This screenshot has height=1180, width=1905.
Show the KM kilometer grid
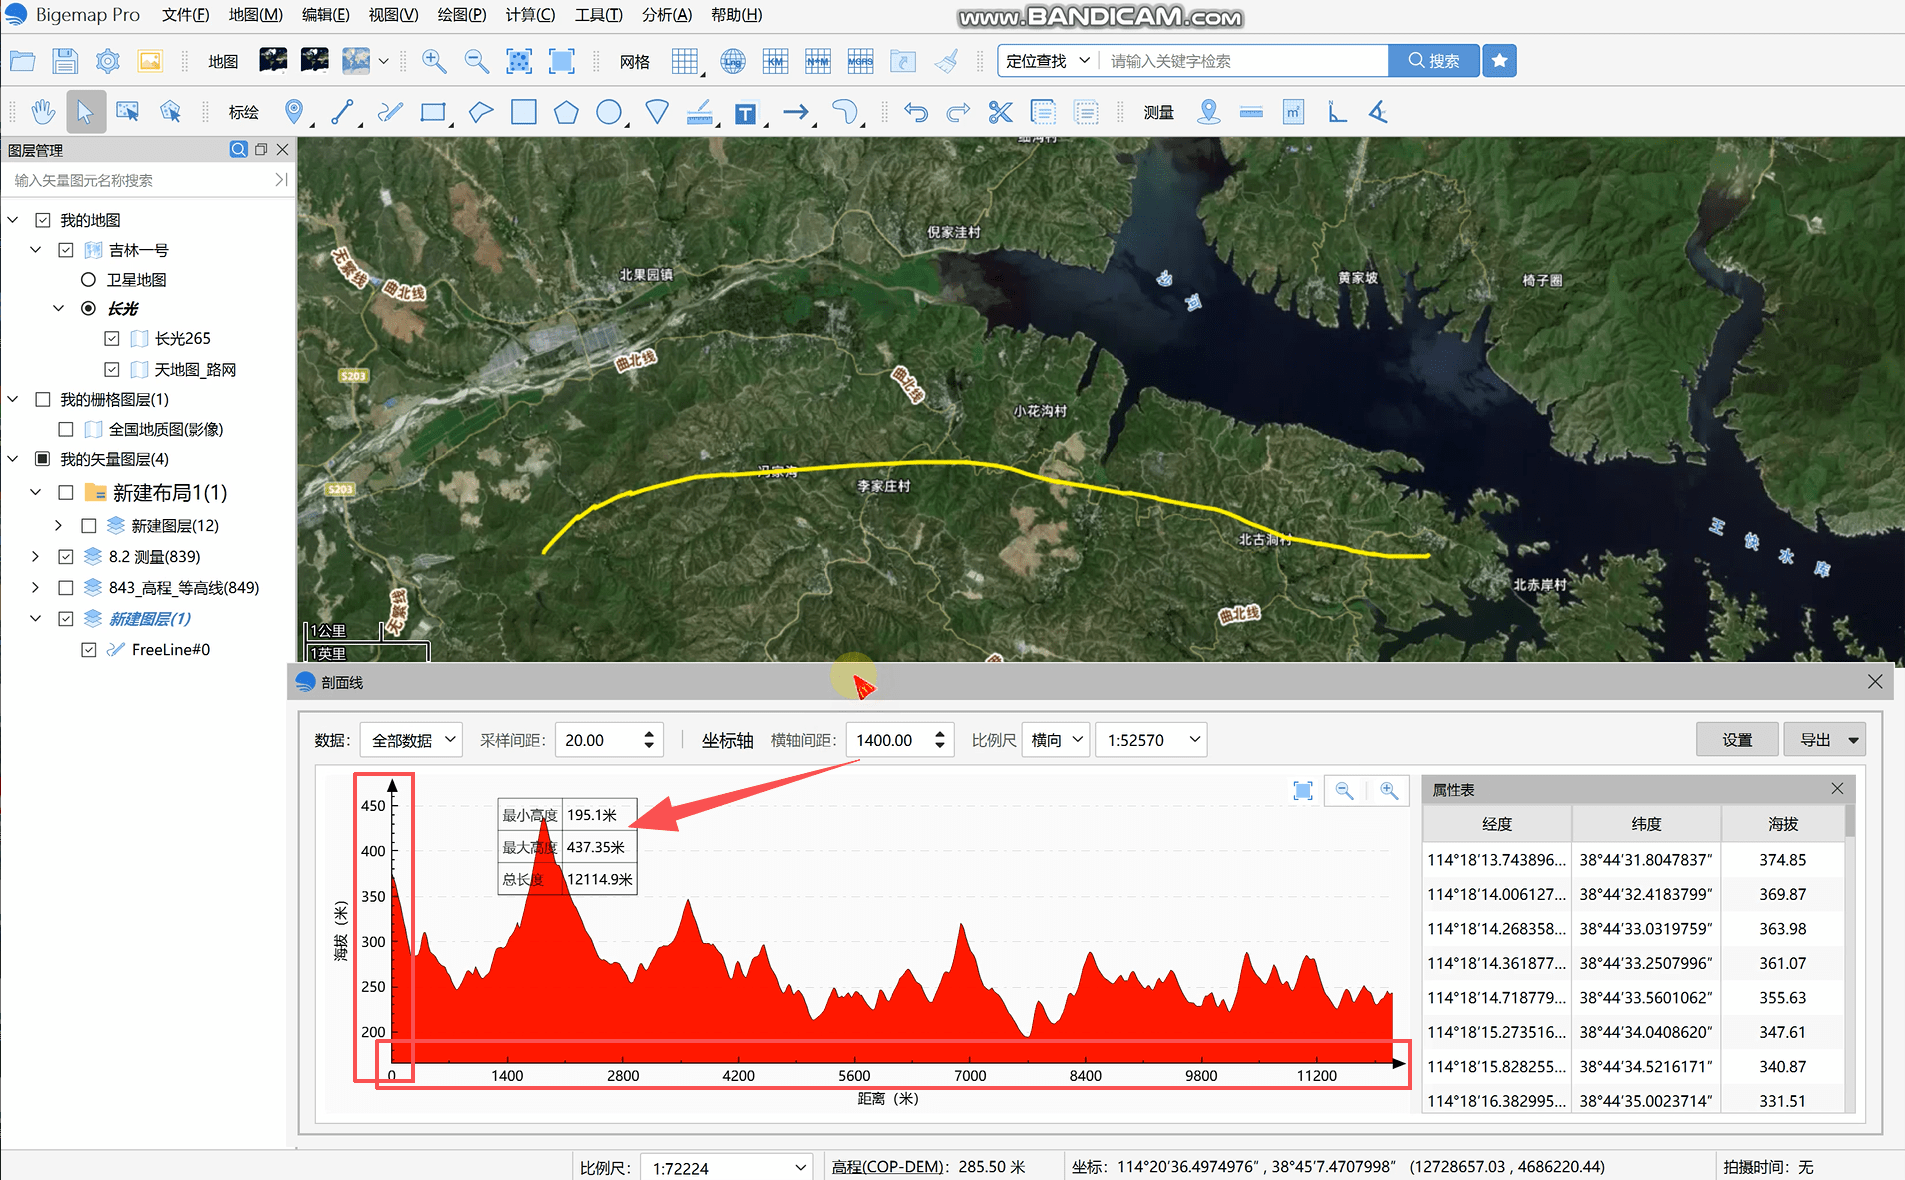tap(775, 61)
